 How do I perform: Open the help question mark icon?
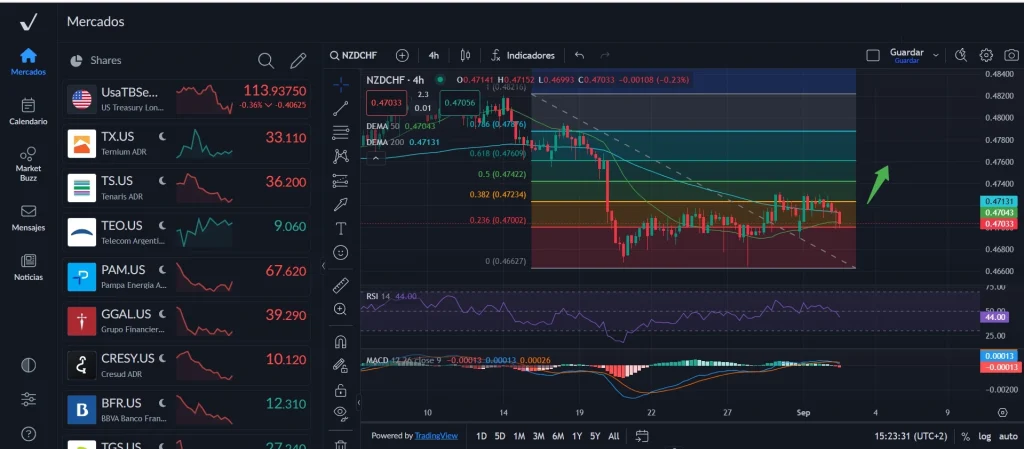(28, 433)
